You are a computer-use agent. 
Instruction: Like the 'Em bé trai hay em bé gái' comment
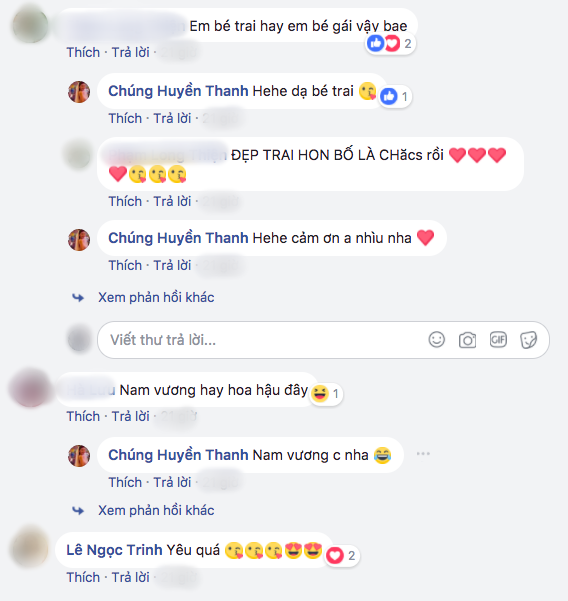pos(83,52)
